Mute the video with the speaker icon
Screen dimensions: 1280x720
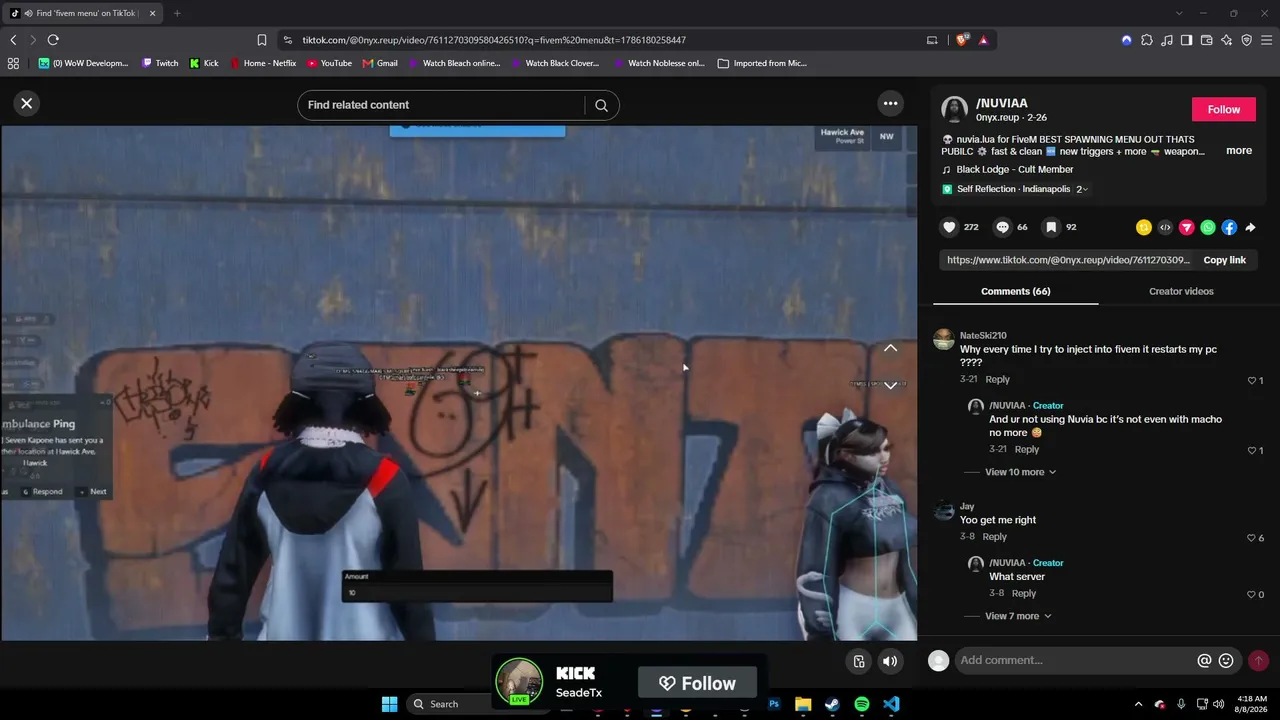890,661
